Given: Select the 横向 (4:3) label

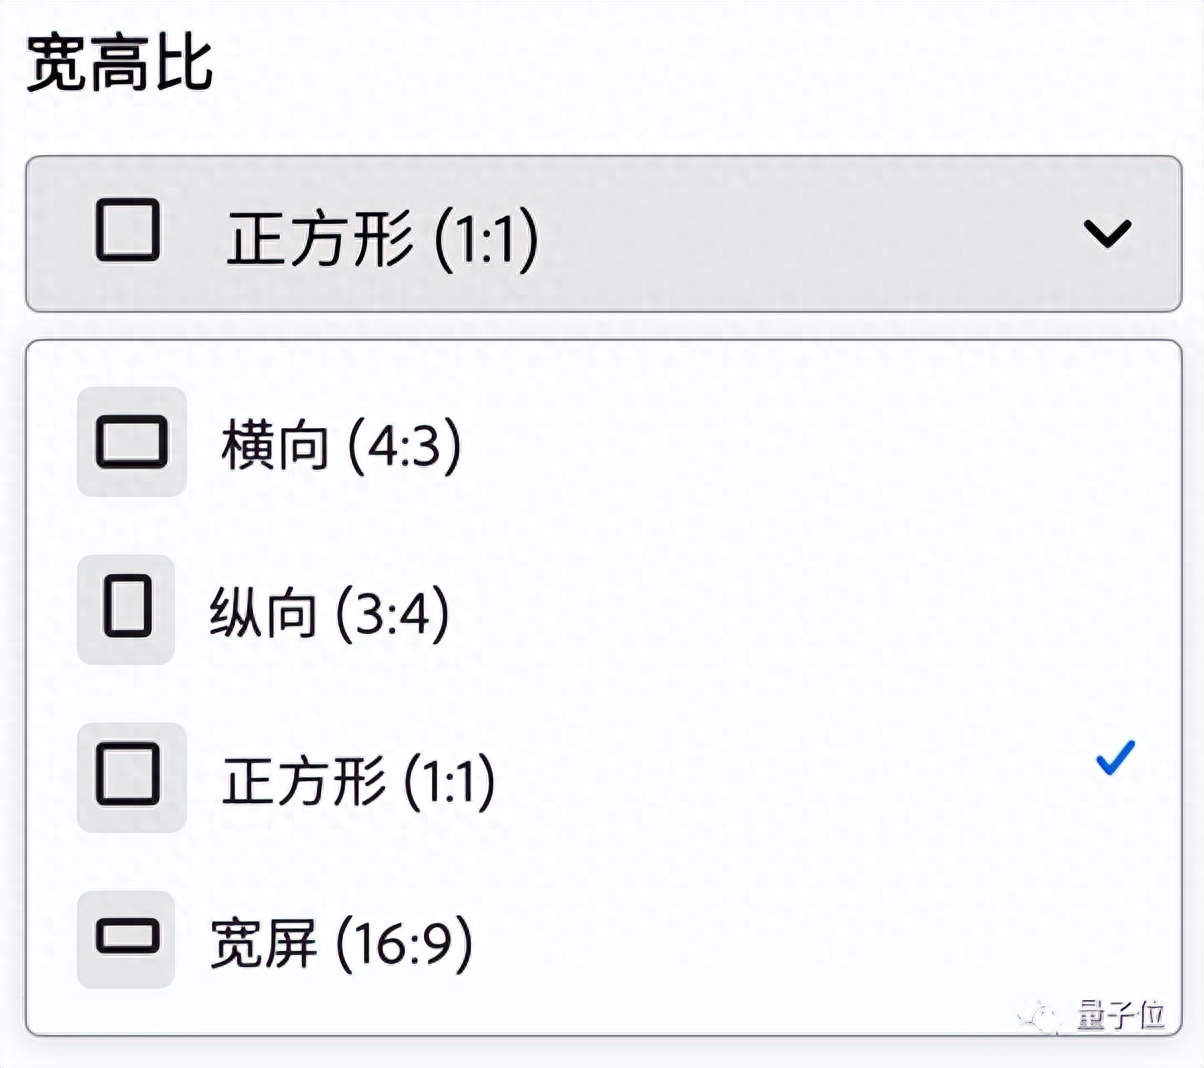Looking at the screenshot, I should pyautogui.click(x=341, y=445).
